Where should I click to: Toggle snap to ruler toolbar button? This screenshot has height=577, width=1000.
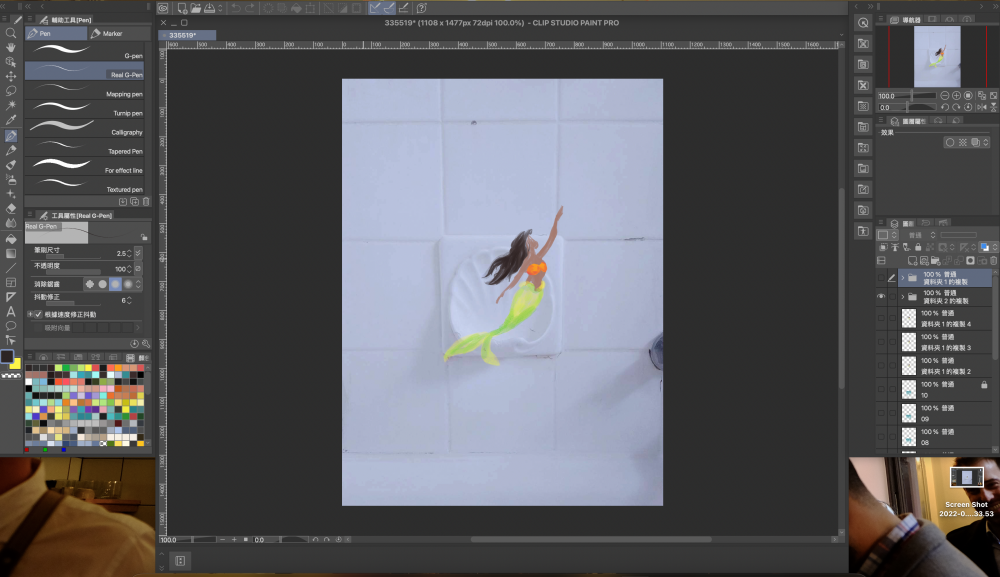[375, 8]
